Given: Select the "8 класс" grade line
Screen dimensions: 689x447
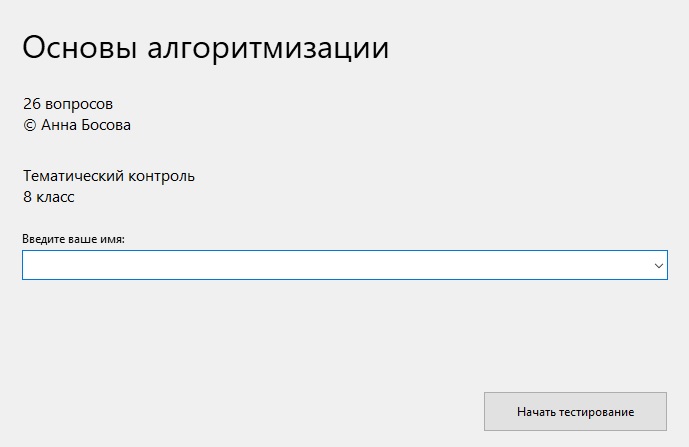Looking at the screenshot, I should 49,197.
